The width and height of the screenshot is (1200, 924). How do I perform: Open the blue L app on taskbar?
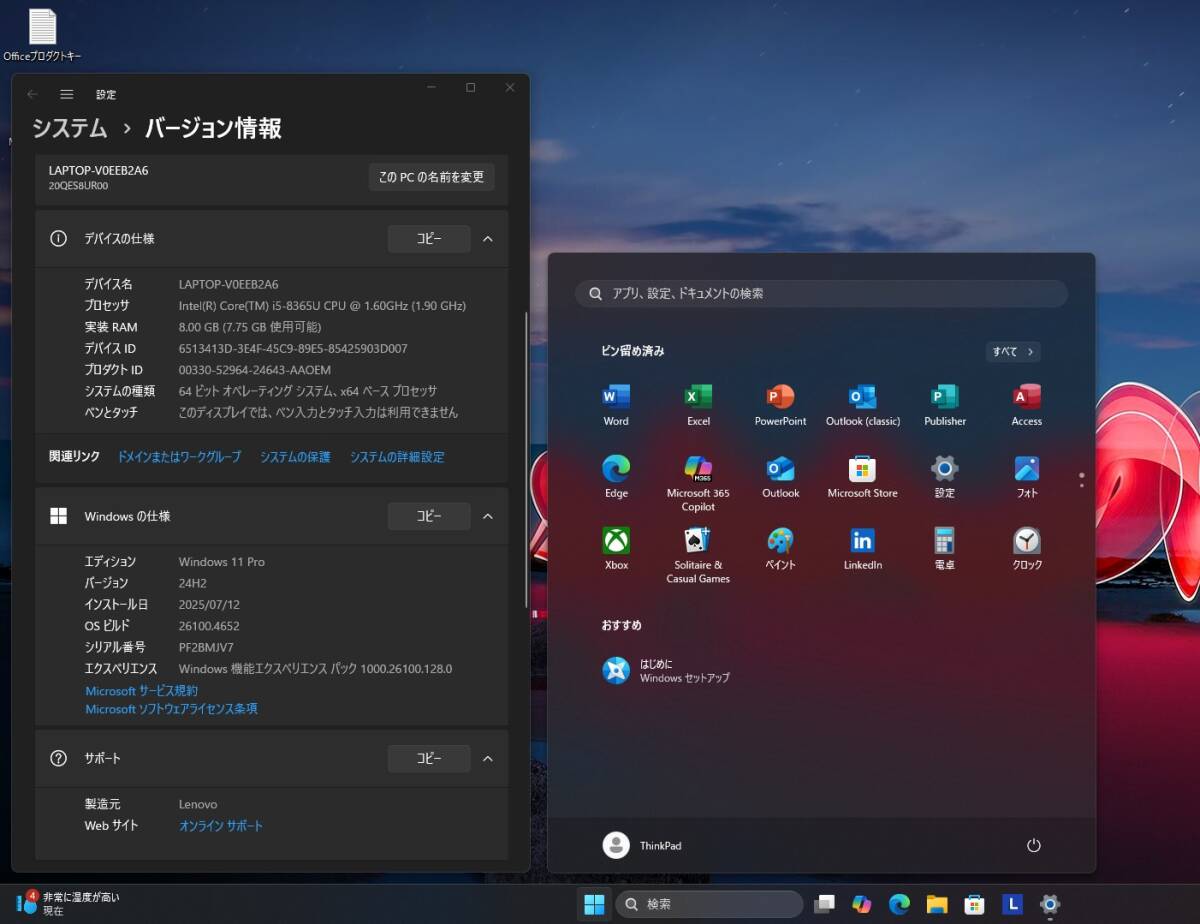click(x=1012, y=904)
